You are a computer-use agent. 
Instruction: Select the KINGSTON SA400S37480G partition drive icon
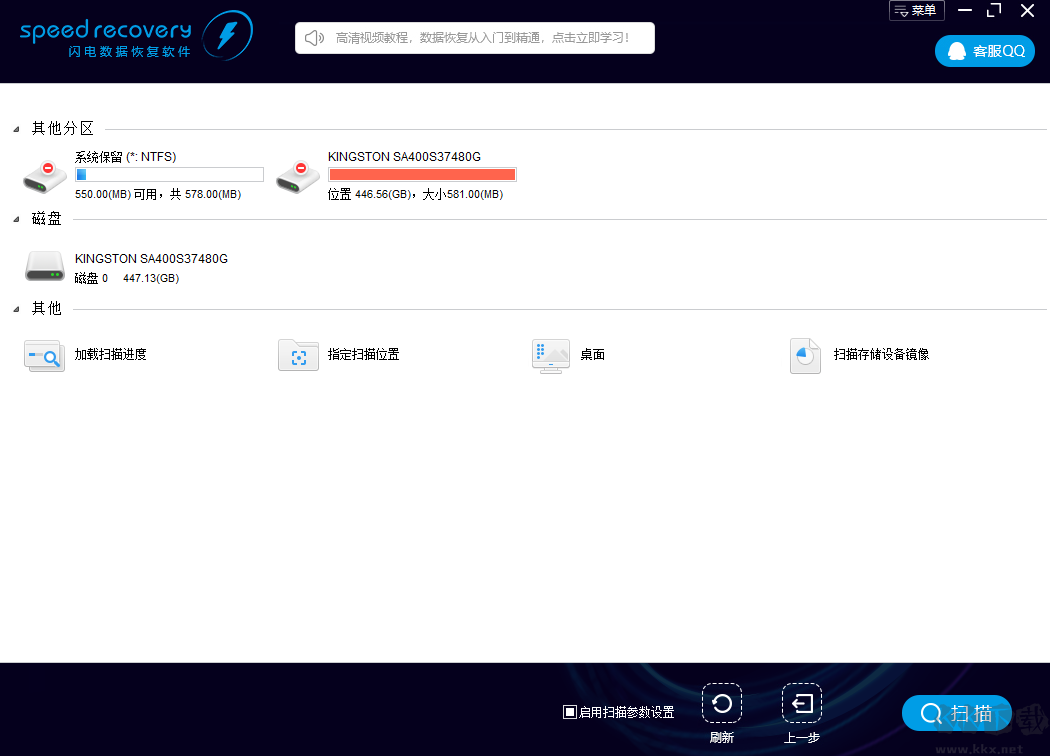coord(298,177)
